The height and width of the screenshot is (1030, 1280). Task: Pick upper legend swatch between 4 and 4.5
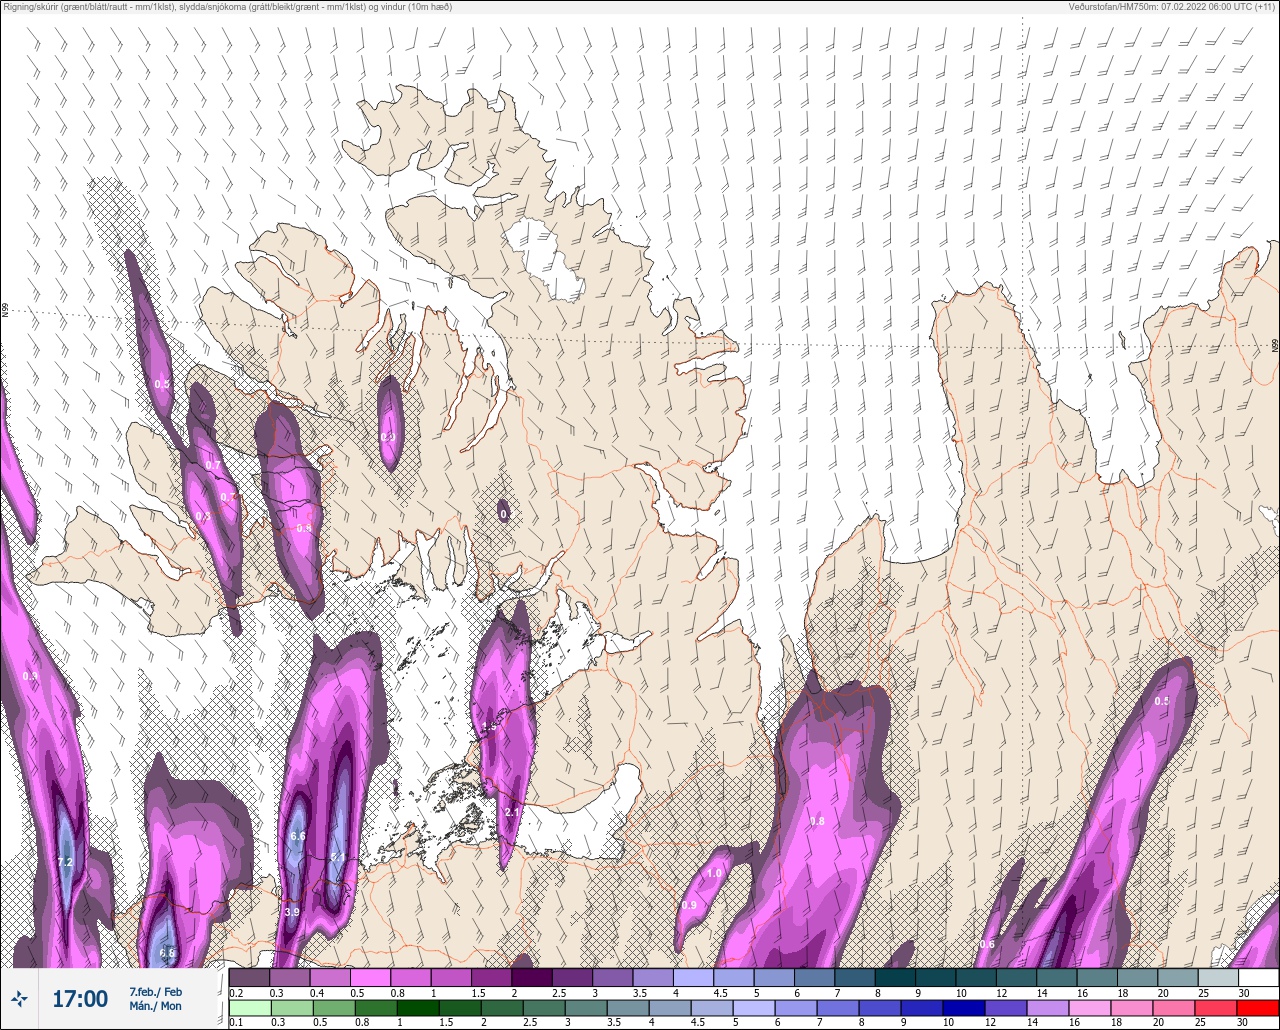tap(694, 977)
